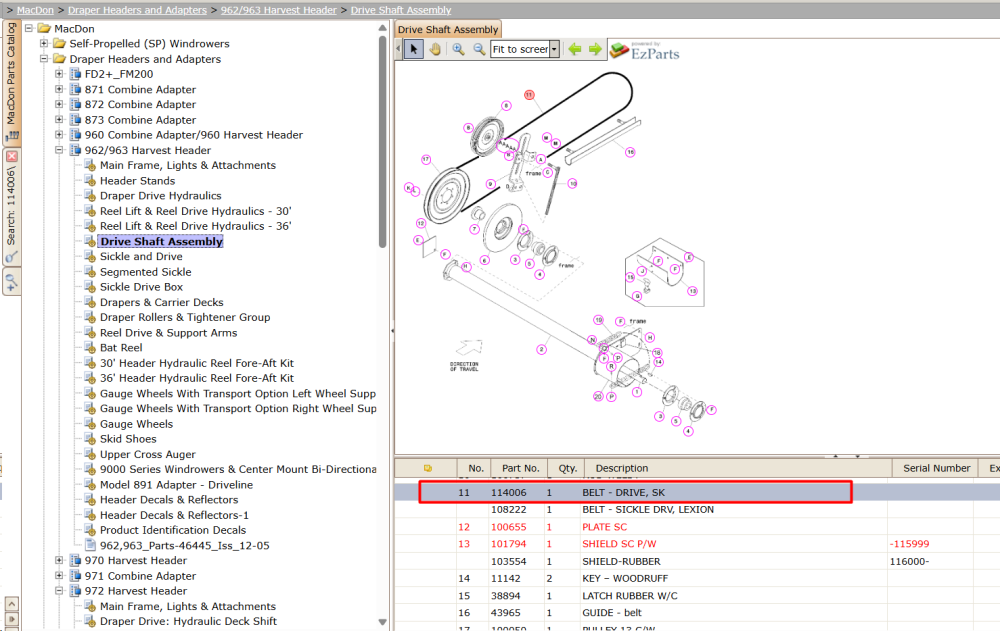Select Draper Drive Hydraulics tree item
This screenshot has width=1000, height=631.
161,196
